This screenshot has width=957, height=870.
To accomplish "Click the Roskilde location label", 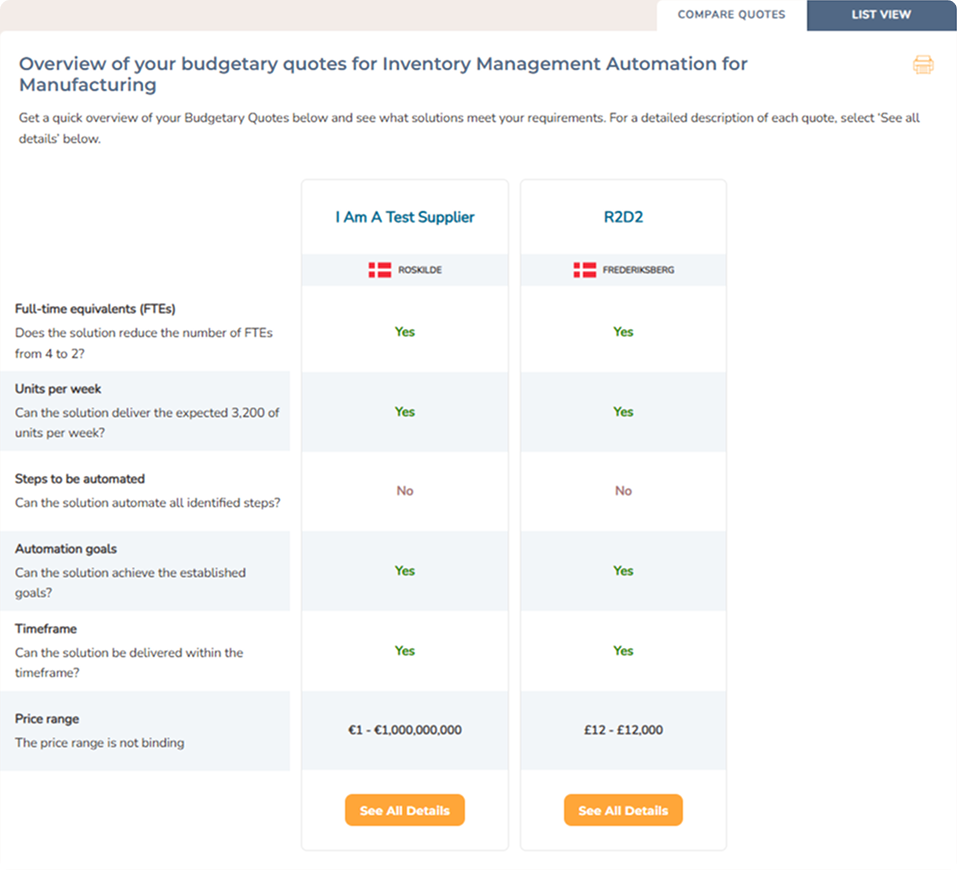I will pyautogui.click(x=419, y=270).
